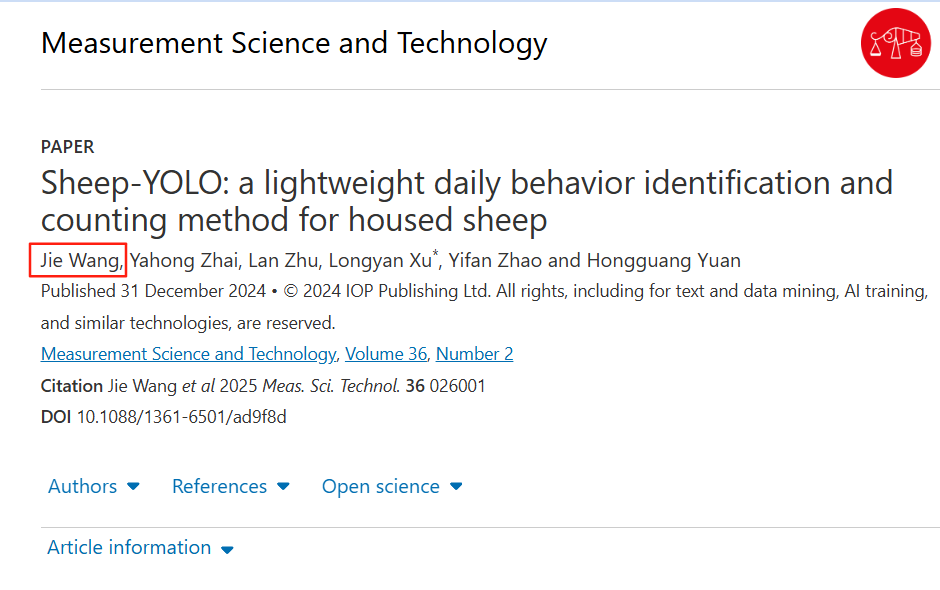Open the Volume 36 link

[x=387, y=354]
